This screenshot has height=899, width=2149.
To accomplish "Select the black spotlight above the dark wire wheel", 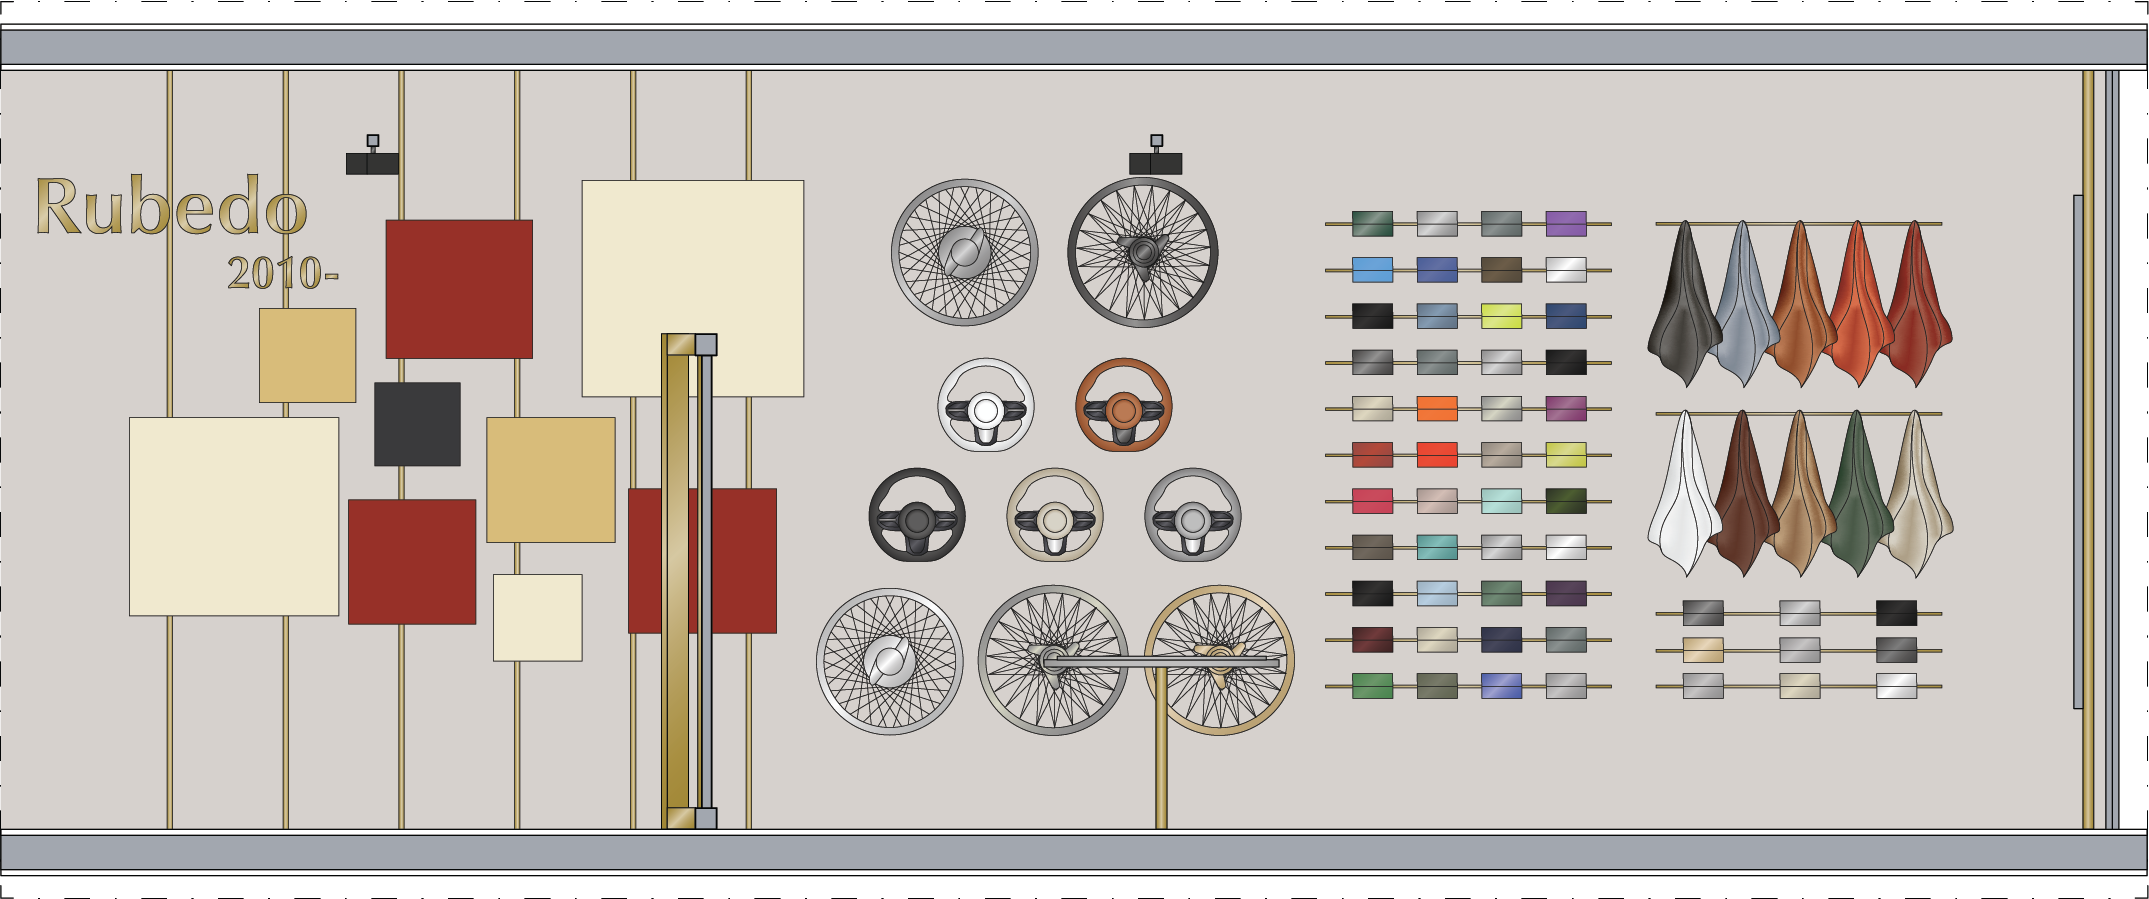I will click(1156, 156).
